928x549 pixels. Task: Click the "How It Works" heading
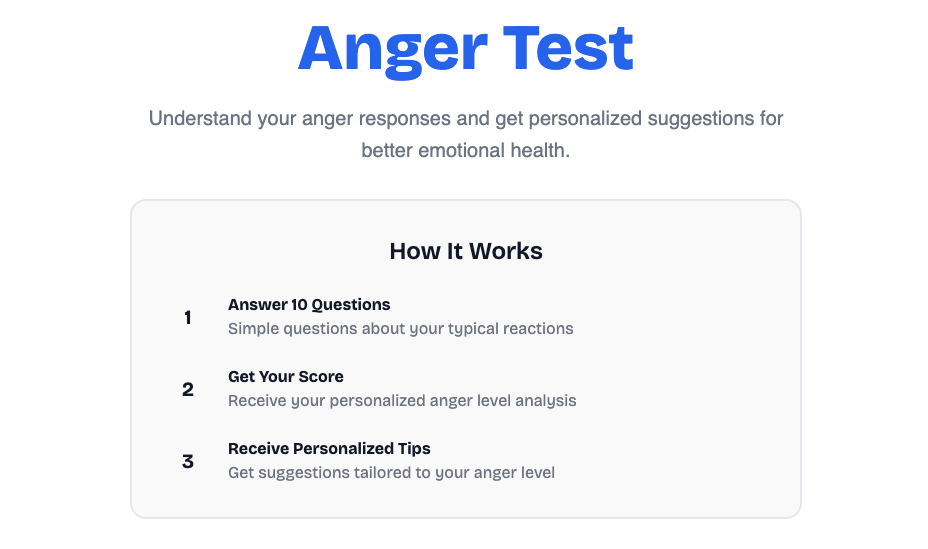click(465, 251)
